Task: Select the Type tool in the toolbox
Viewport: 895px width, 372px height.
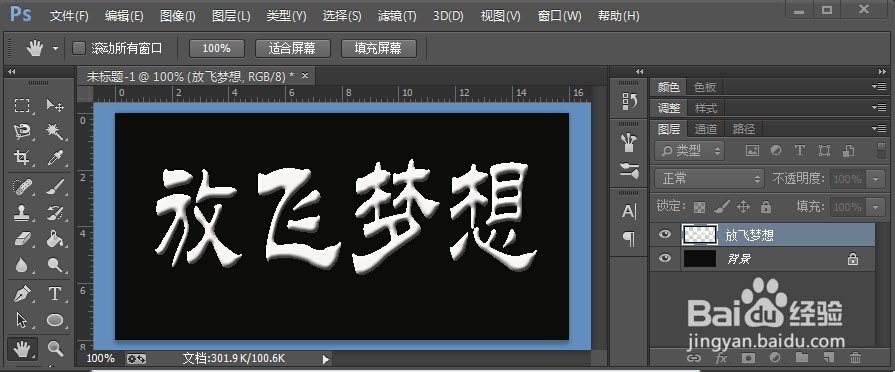Action: click(x=55, y=294)
